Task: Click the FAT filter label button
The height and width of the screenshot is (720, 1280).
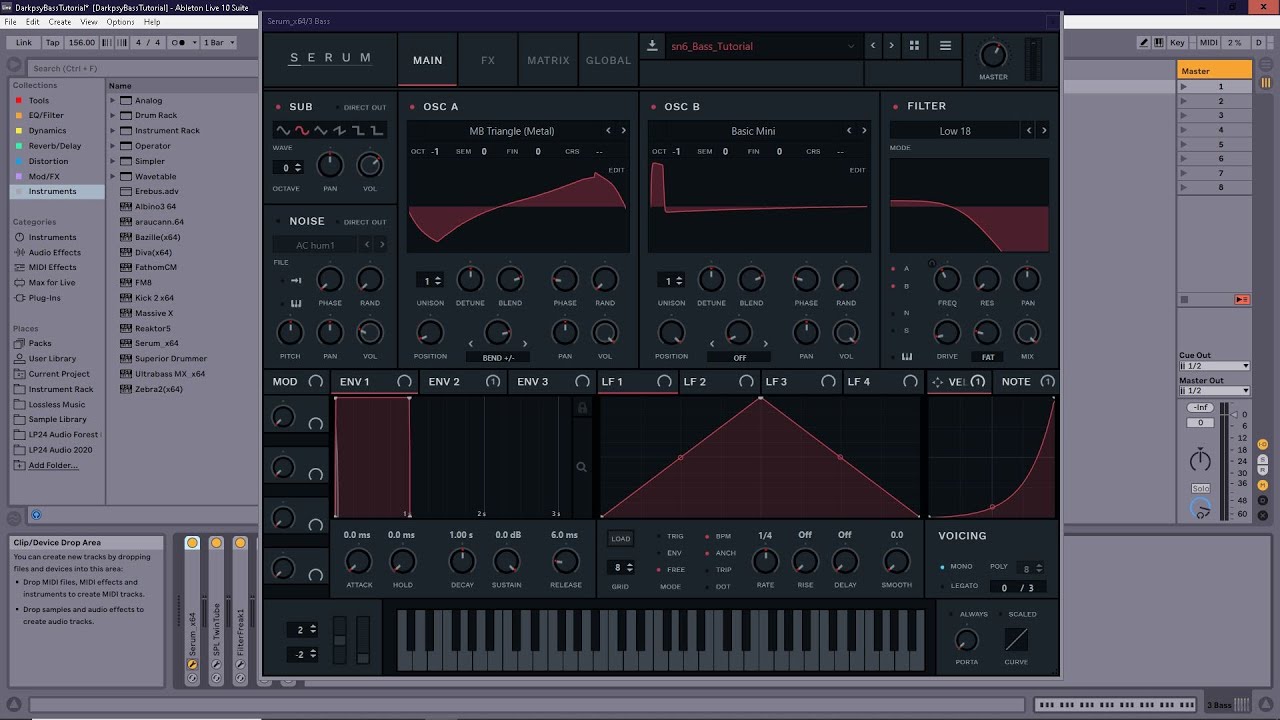Action: point(988,356)
